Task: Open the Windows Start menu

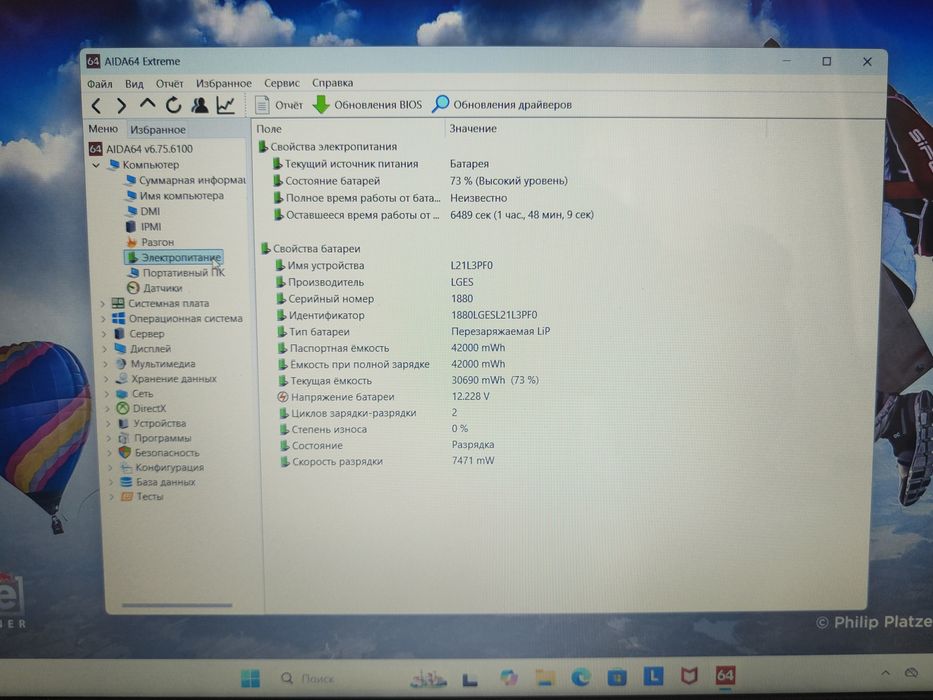Action: (251, 678)
